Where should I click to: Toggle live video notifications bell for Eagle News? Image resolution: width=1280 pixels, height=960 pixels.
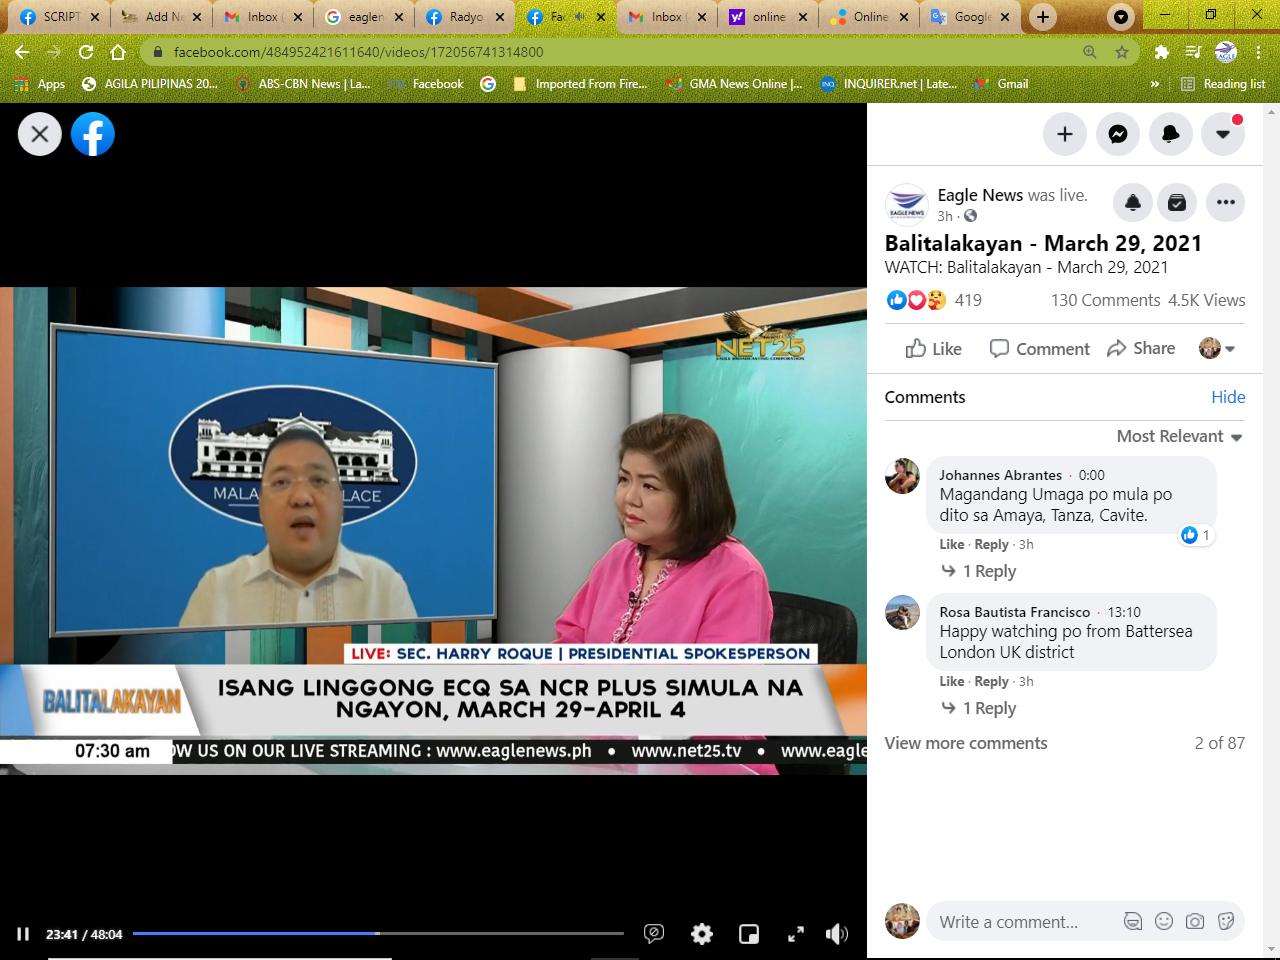[1133, 202]
